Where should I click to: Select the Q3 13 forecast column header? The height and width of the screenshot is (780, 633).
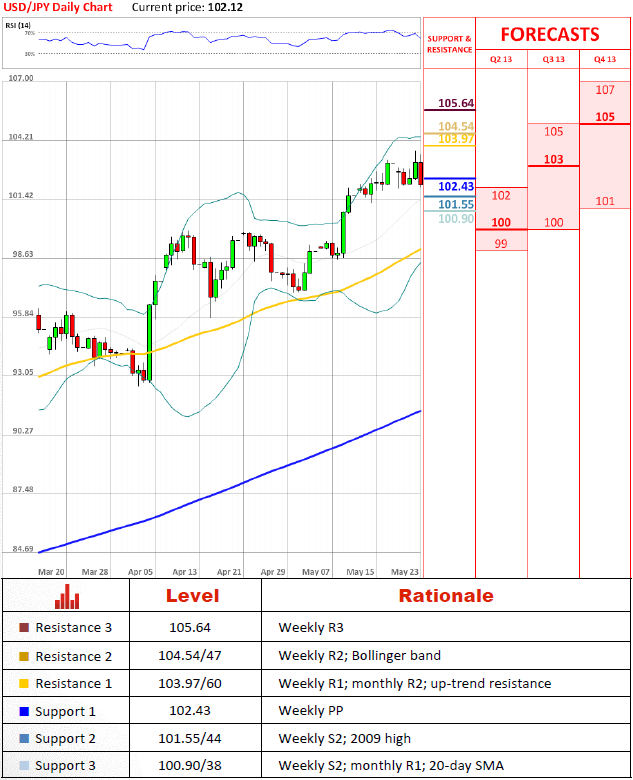(553, 59)
